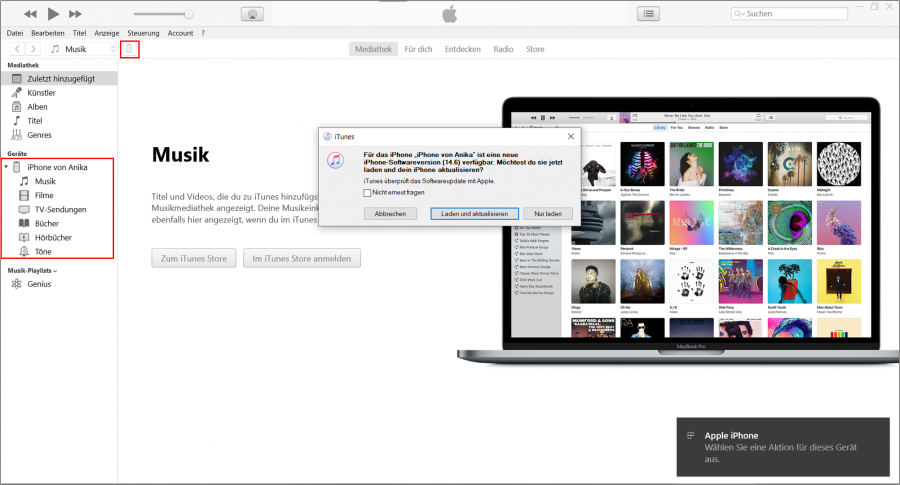This screenshot has width=900, height=485.
Task: Click the iPhone von Anika phone icon
Action: (17, 167)
